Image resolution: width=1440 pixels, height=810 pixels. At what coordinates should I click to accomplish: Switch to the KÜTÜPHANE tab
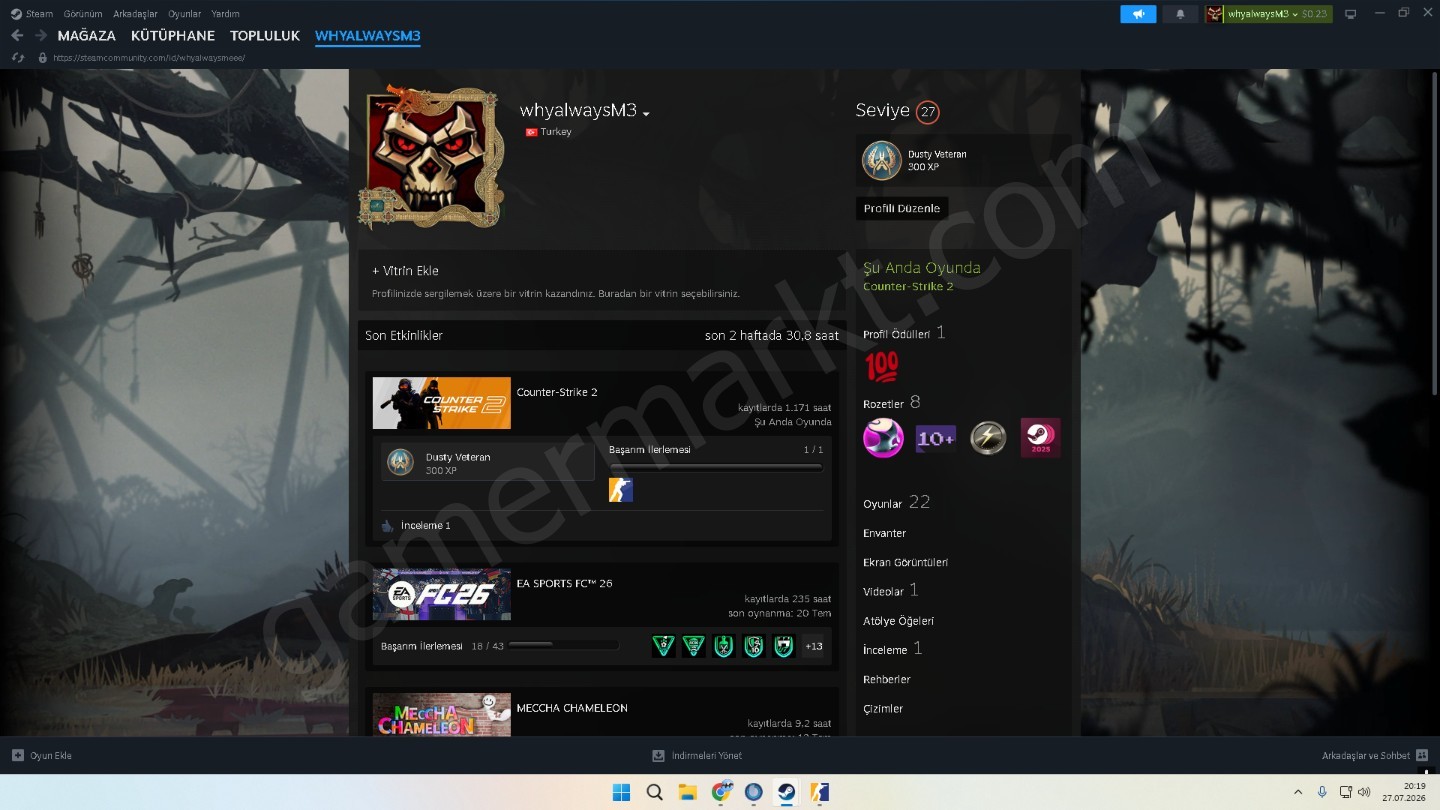173,36
